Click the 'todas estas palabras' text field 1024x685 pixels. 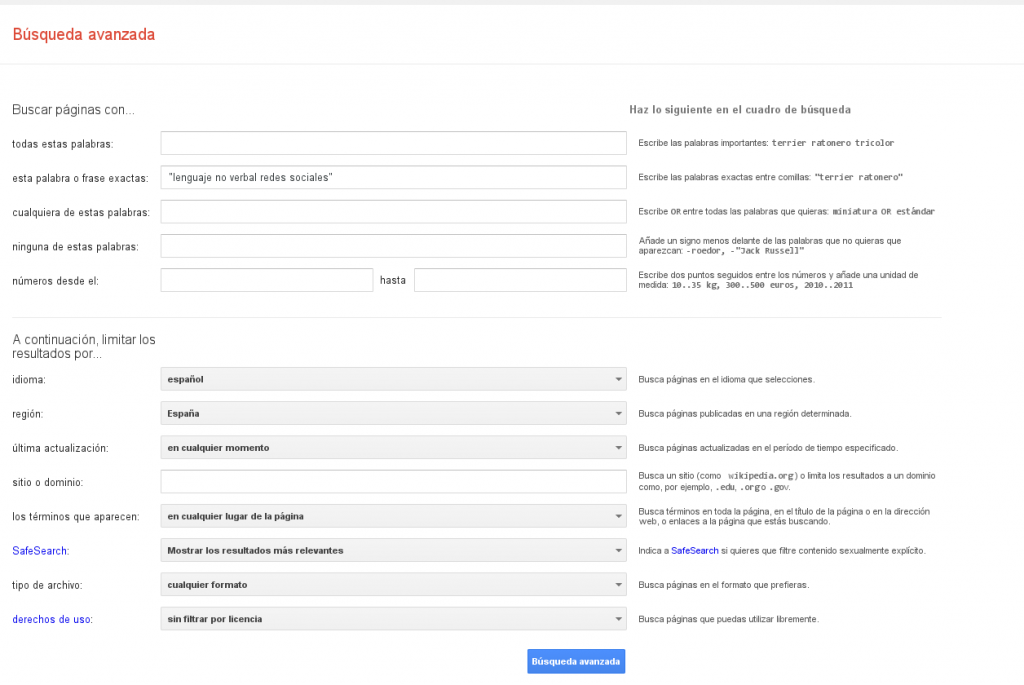click(x=393, y=143)
